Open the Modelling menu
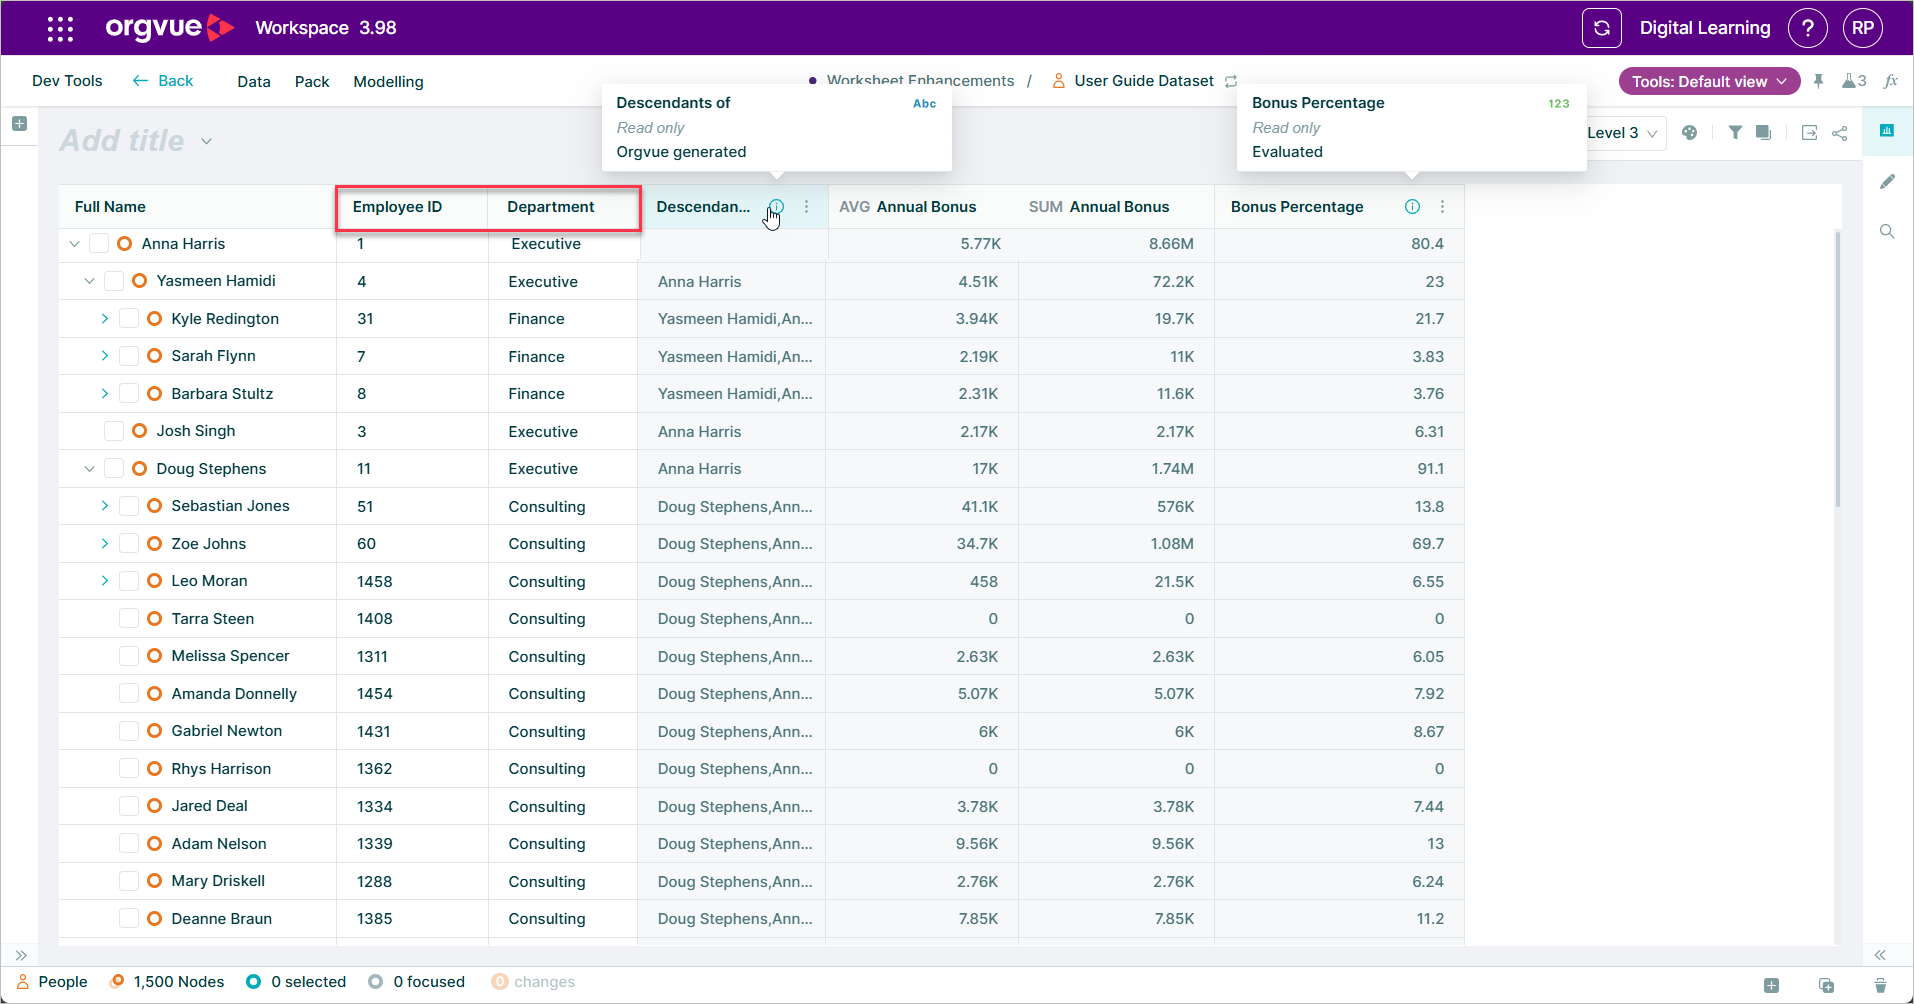The width and height of the screenshot is (1914, 1004). coord(388,82)
